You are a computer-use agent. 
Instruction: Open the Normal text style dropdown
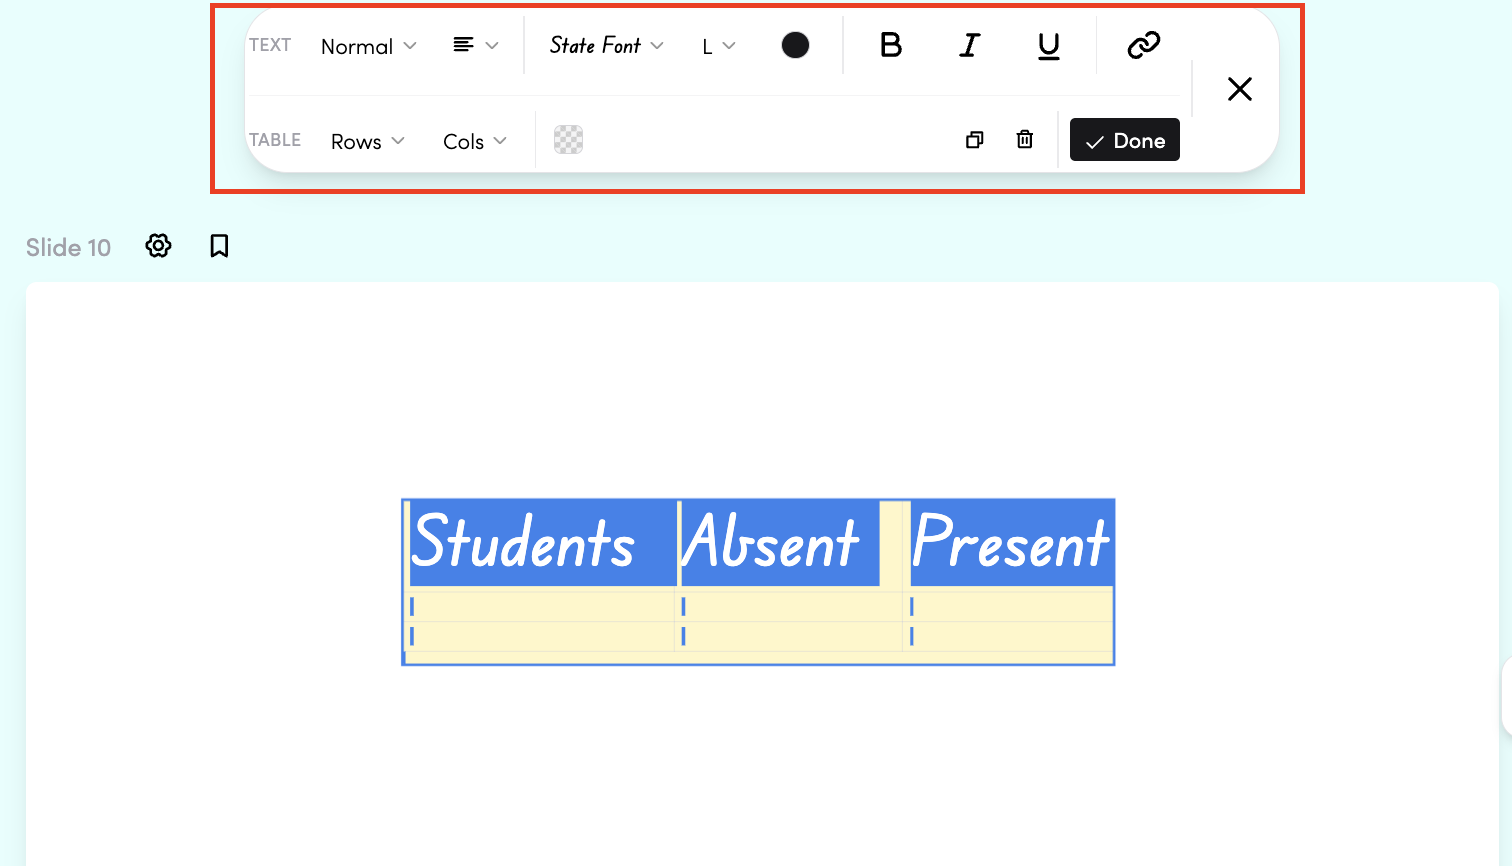[368, 46]
